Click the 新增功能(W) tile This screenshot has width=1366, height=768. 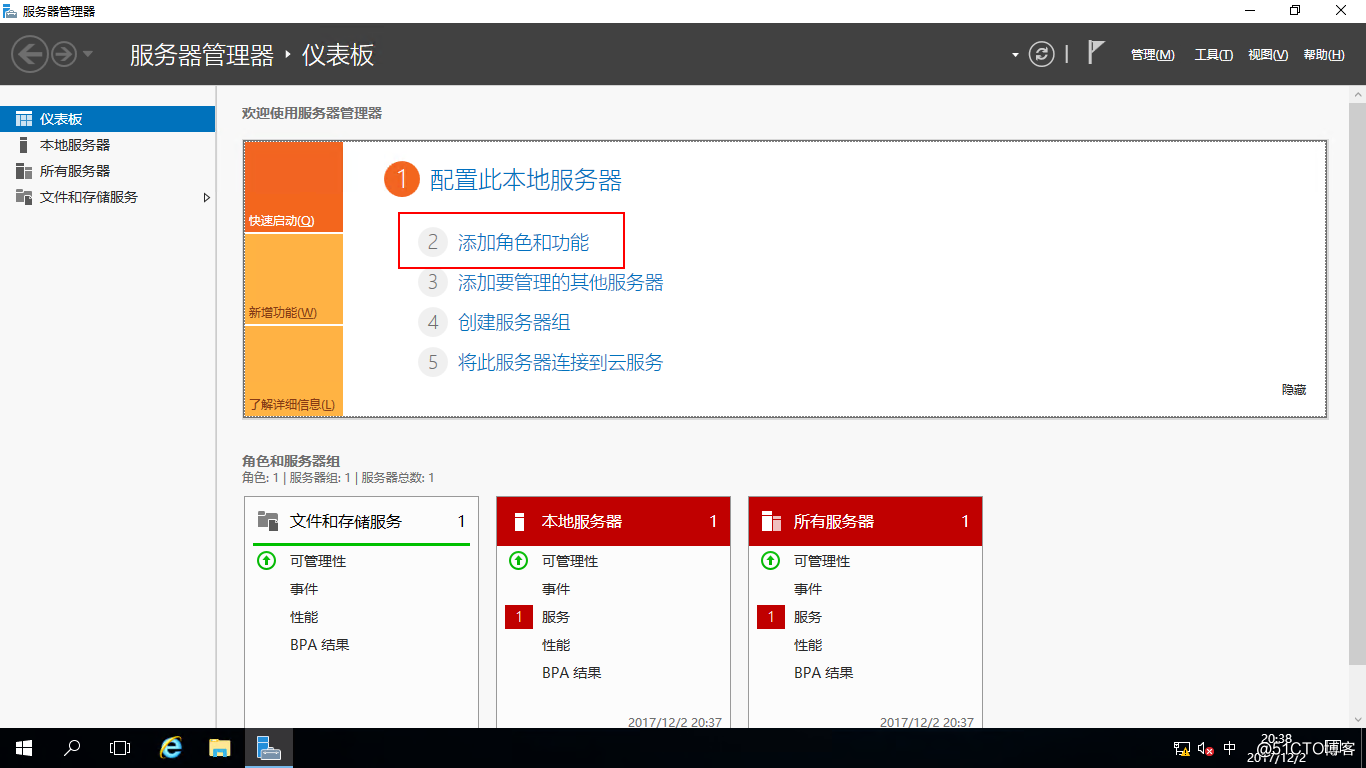(x=293, y=279)
